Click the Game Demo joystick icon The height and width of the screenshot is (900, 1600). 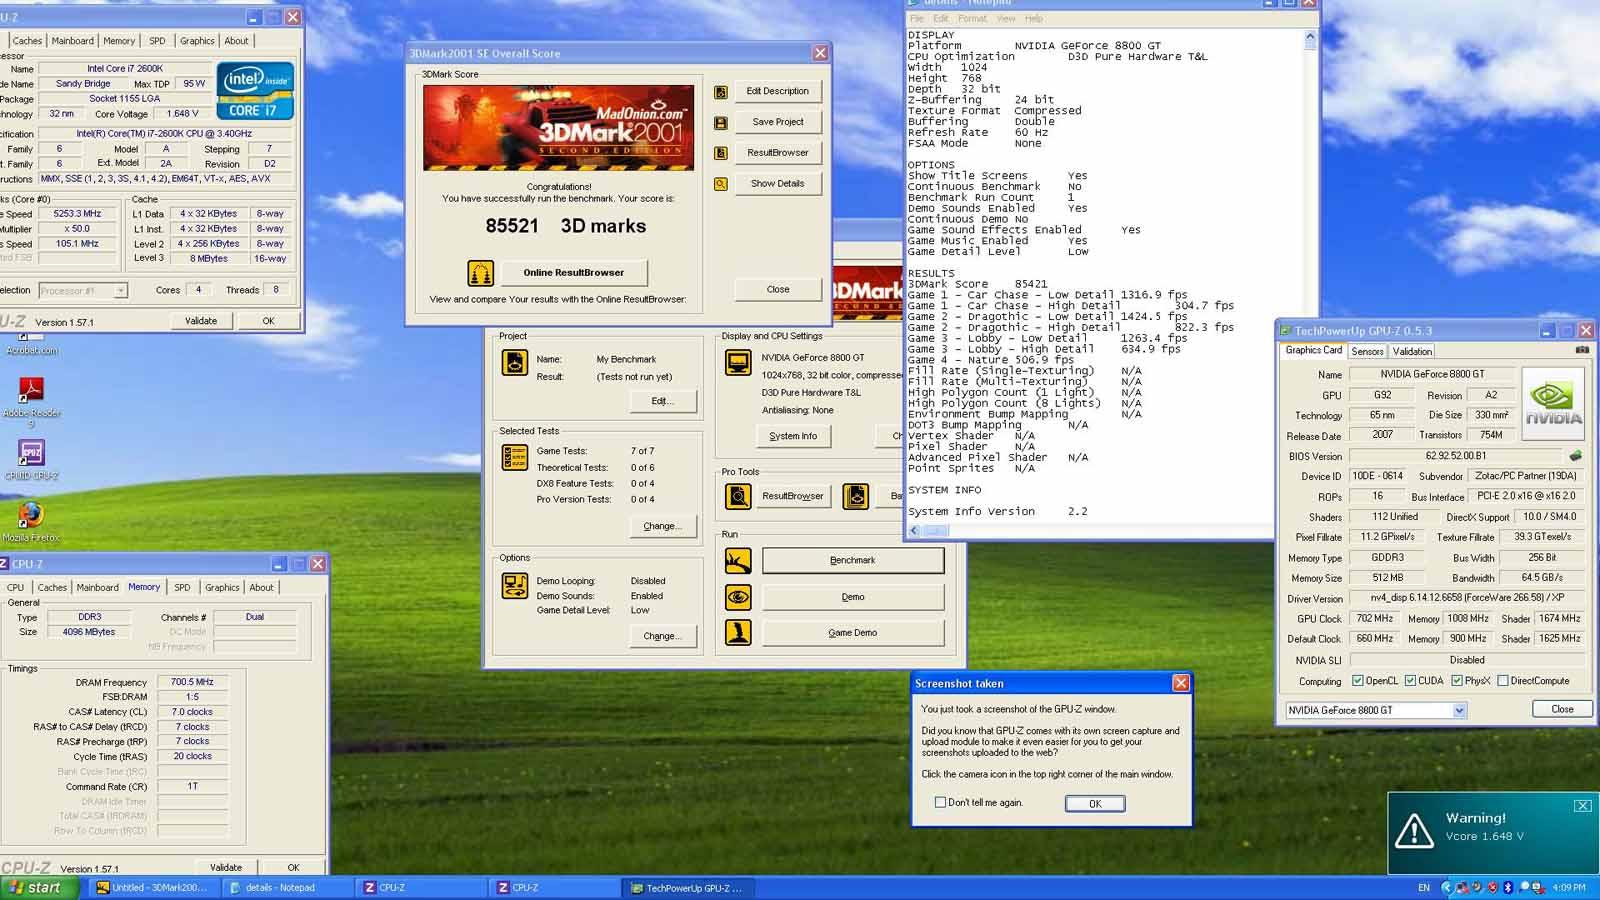pyautogui.click(x=738, y=633)
